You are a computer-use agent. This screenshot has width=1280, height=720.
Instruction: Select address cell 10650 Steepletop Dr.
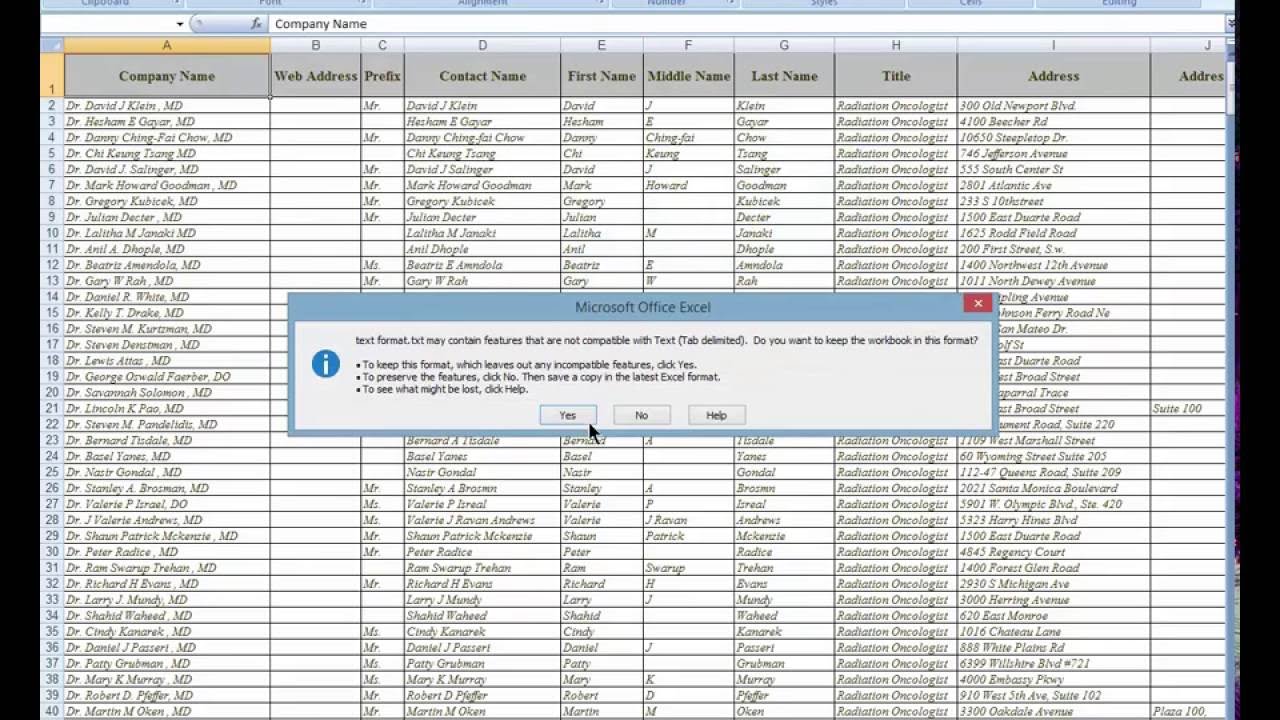pos(1053,137)
